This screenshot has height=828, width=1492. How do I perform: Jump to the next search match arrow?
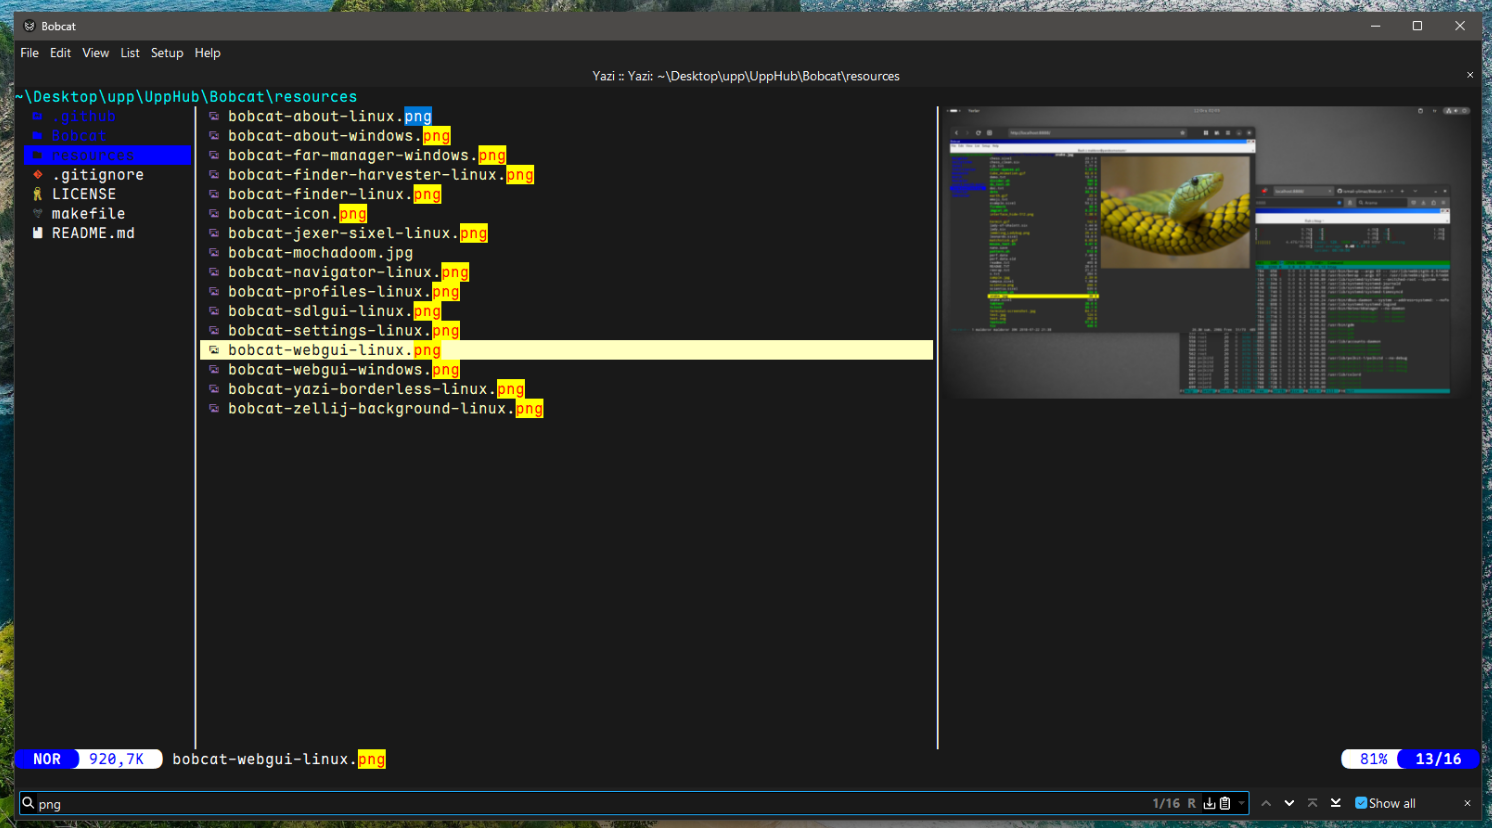tap(1289, 803)
